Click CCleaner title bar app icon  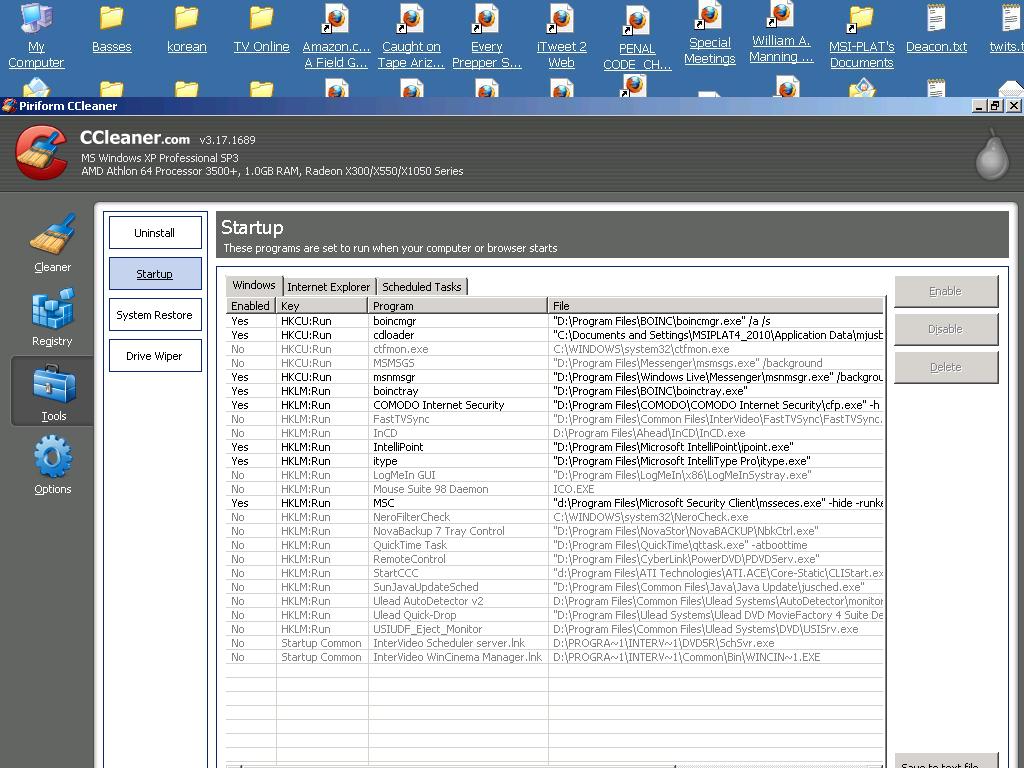coord(9,106)
